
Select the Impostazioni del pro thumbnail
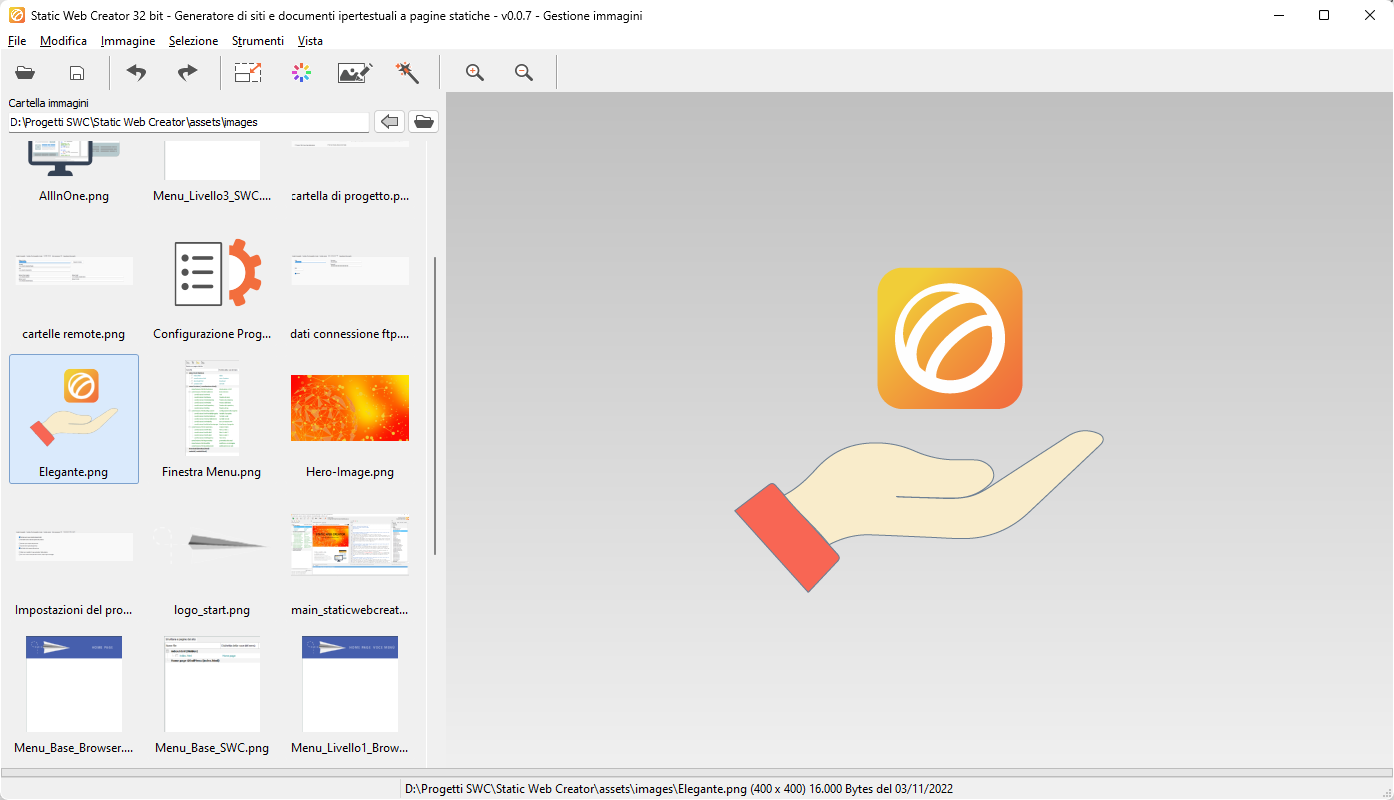74,557
